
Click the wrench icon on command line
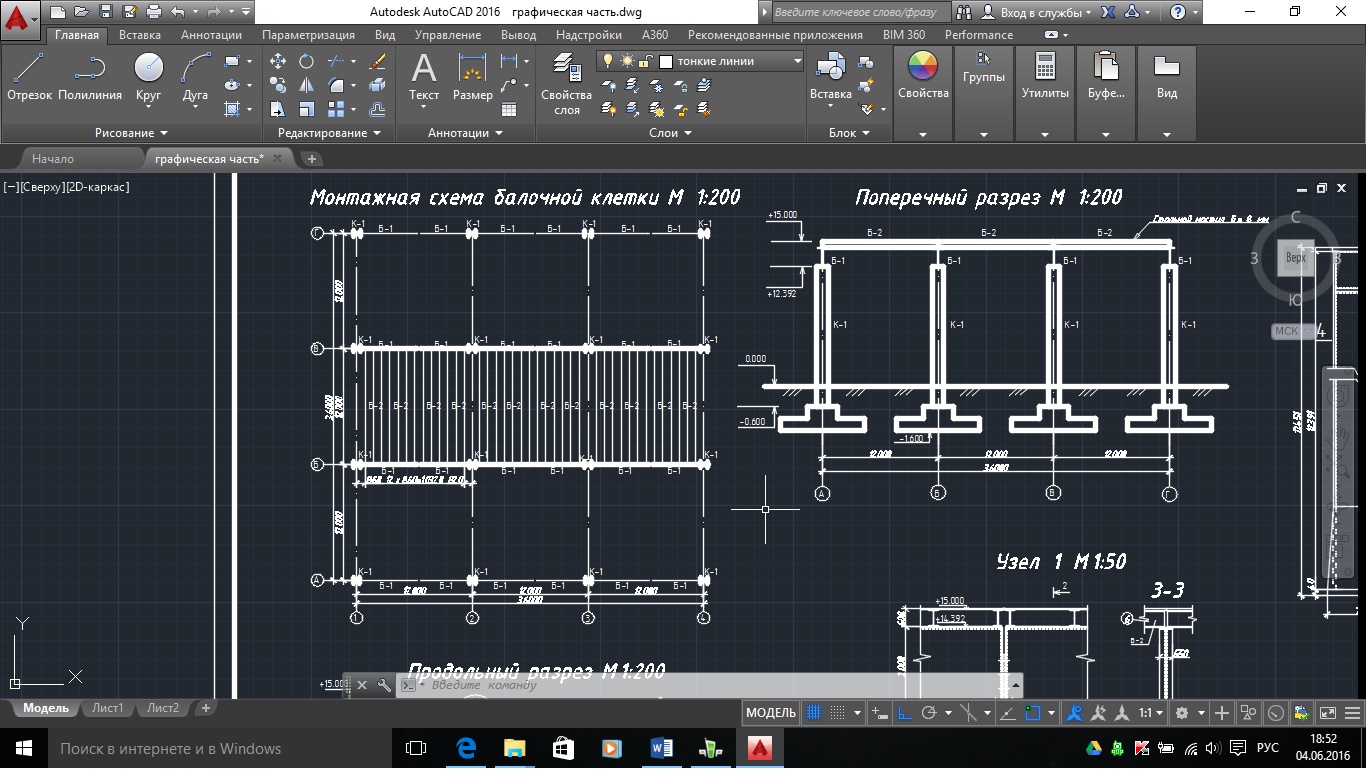pyautogui.click(x=384, y=685)
